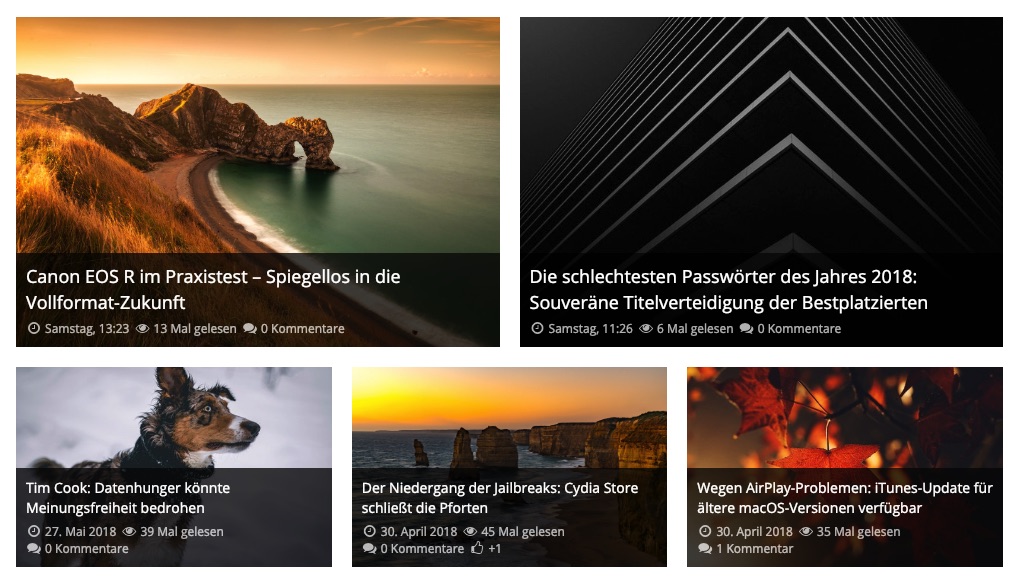Screen dimensions: 1018x582
Task: Click the eye icon next to 6 Mal gelesen
Action: tap(646, 329)
